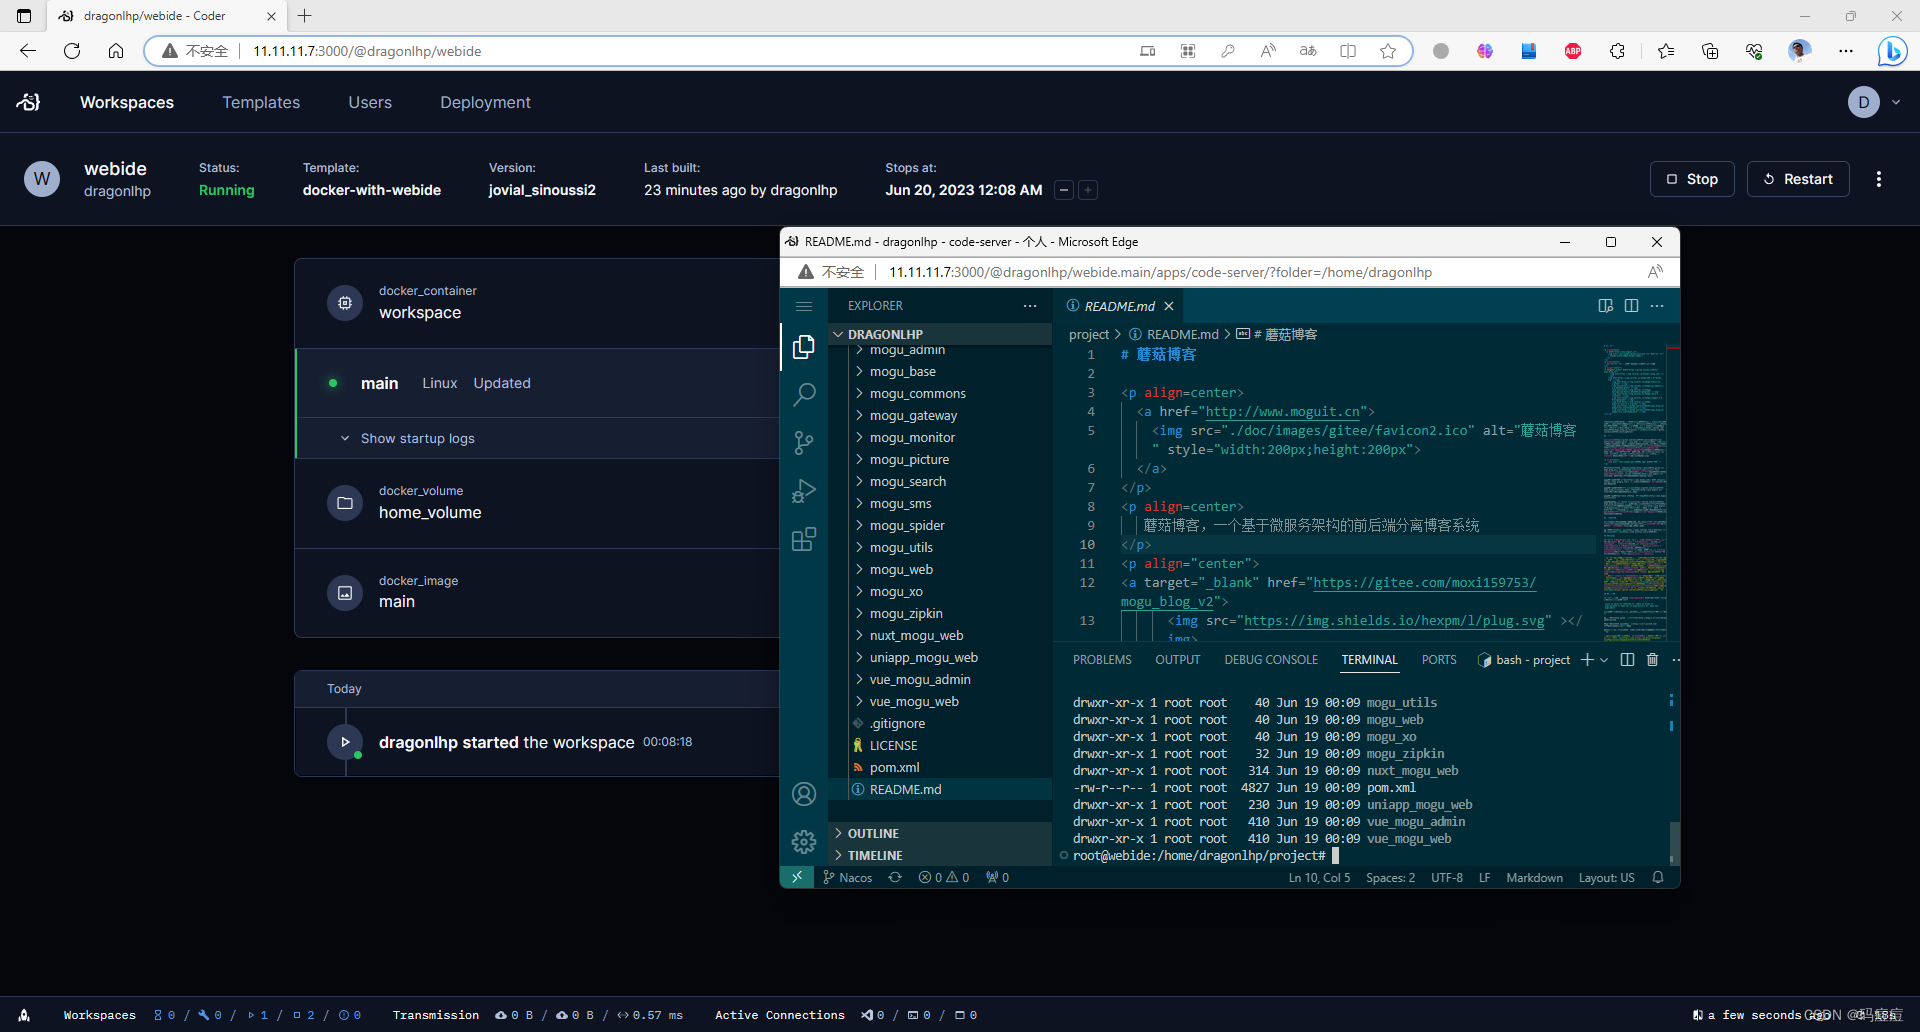Open new browser tab with plus icon
The height and width of the screenshot is (1032, 1920).
click(305, 16)
